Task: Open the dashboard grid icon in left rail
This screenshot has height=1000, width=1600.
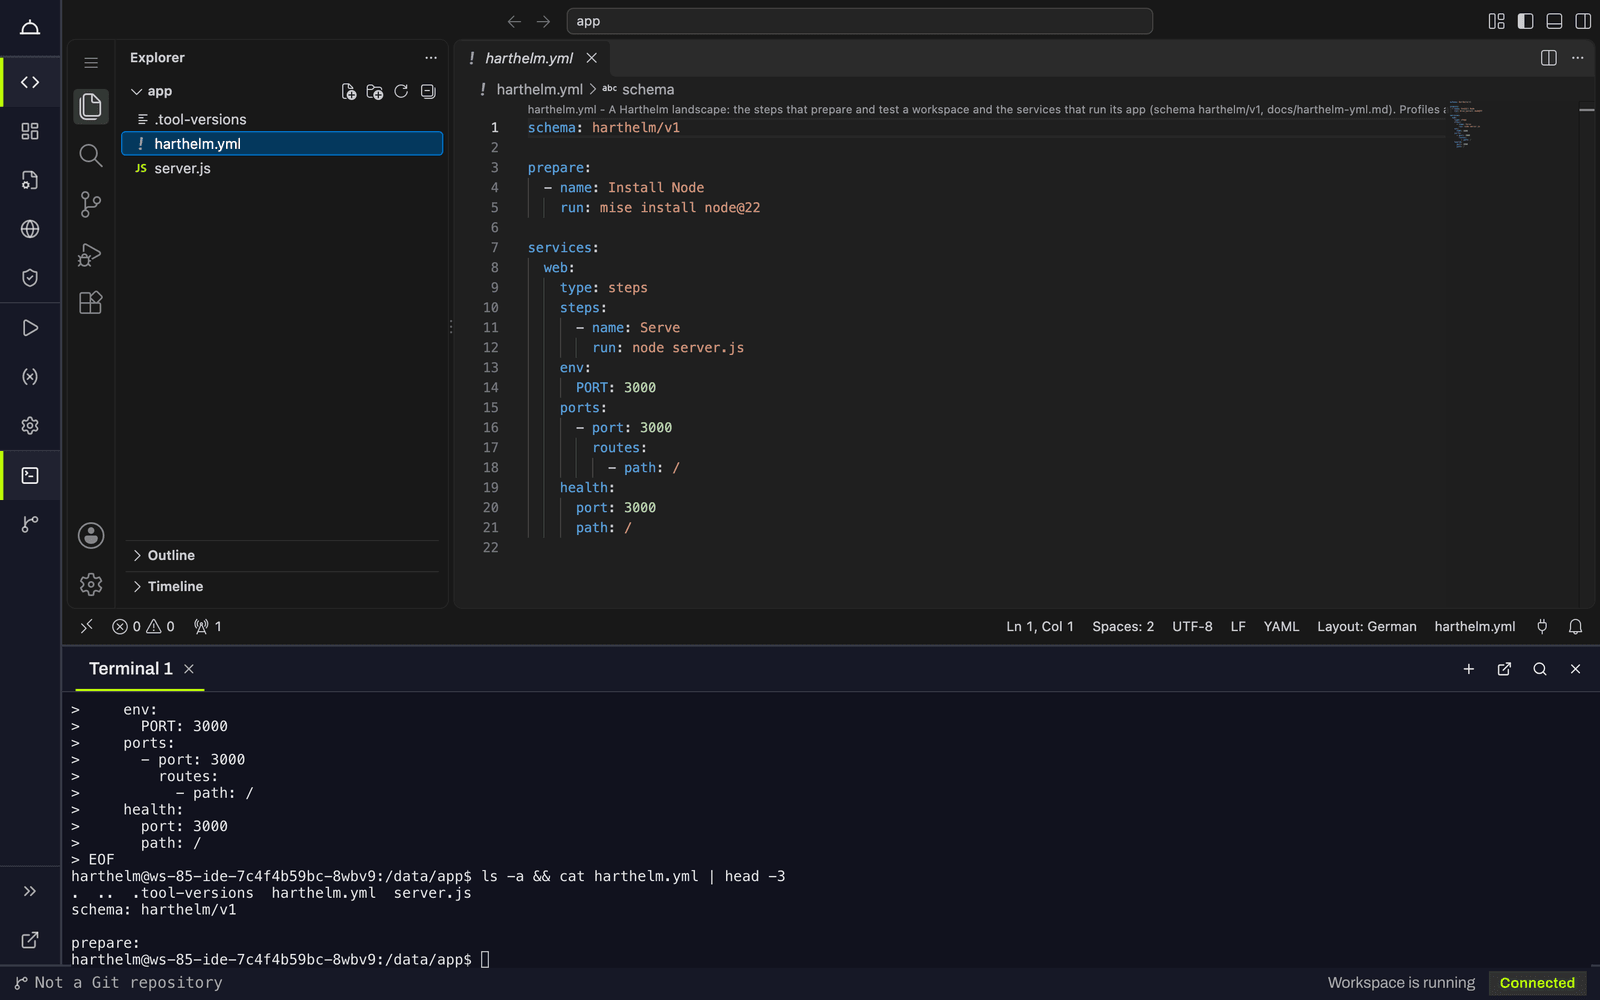Action: pos(30,131)
